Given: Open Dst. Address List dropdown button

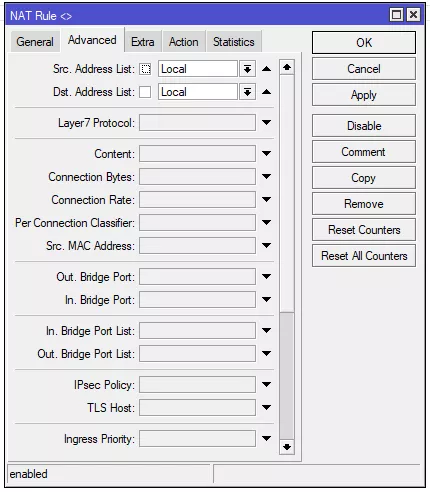Looking at the screenshot, I should (247, 92).
